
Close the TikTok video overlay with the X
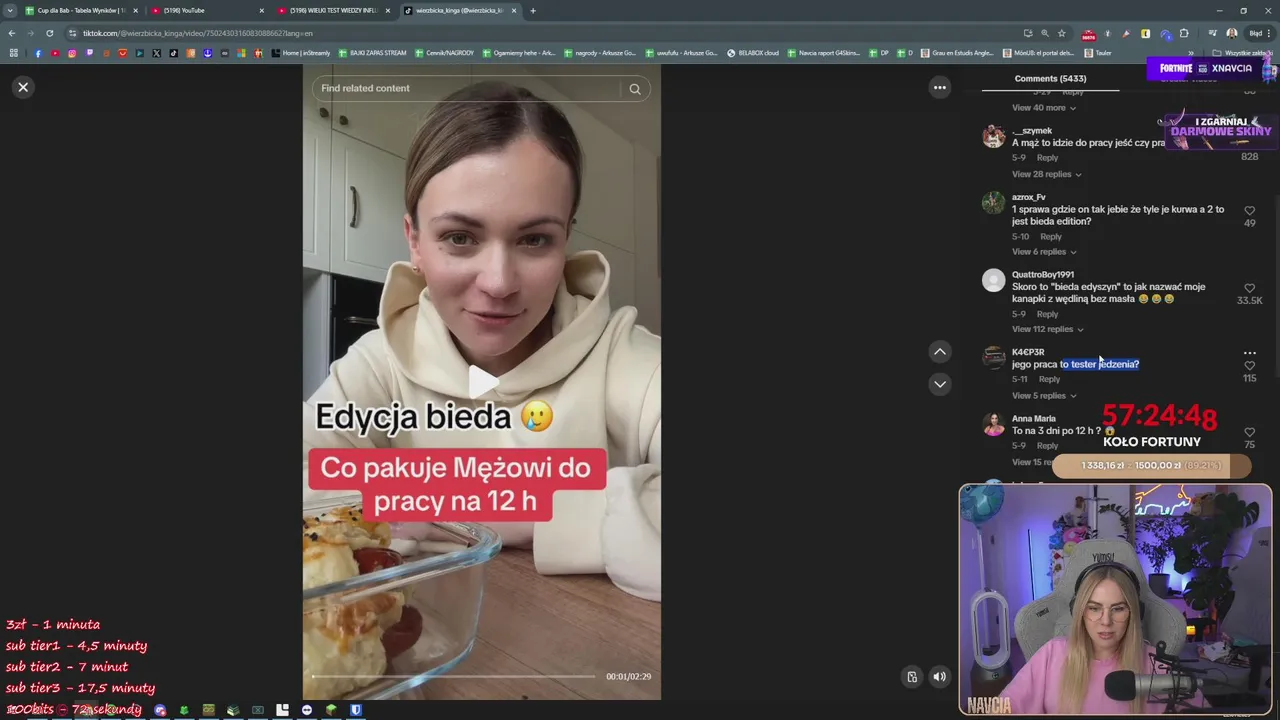pyautogui.click(x=23, y=87)
